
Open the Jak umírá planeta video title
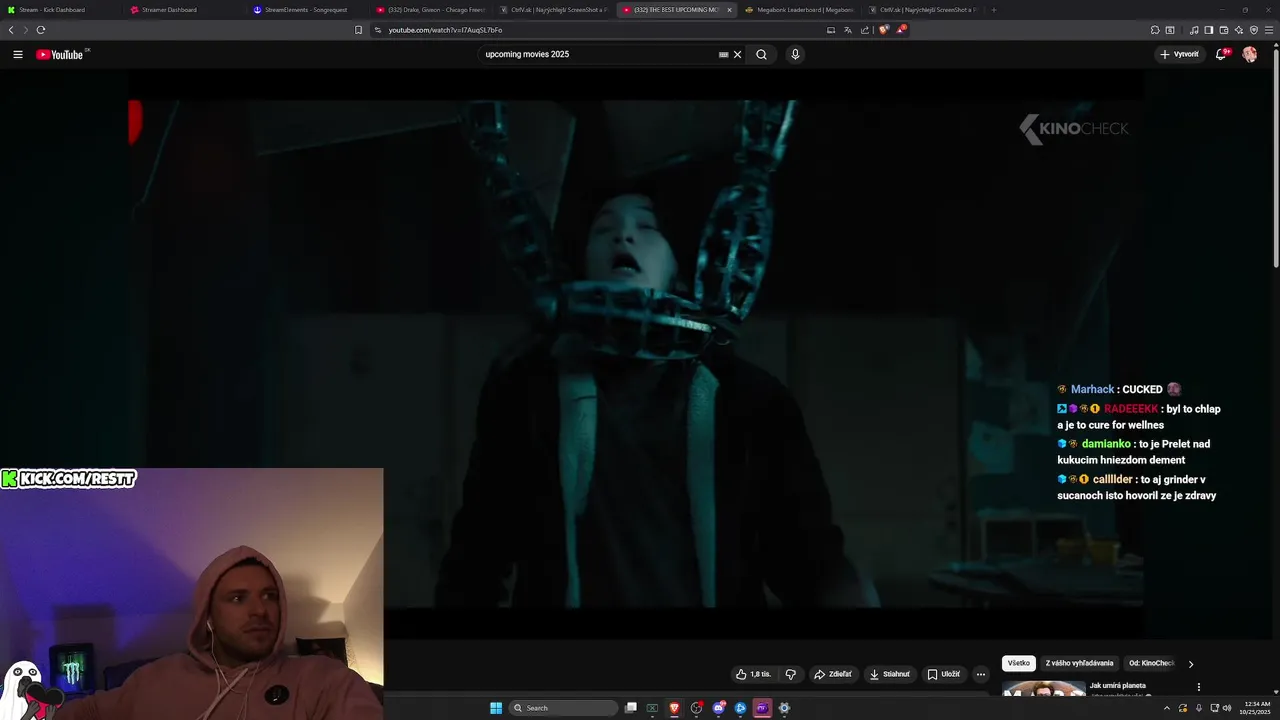point(1117,686)
